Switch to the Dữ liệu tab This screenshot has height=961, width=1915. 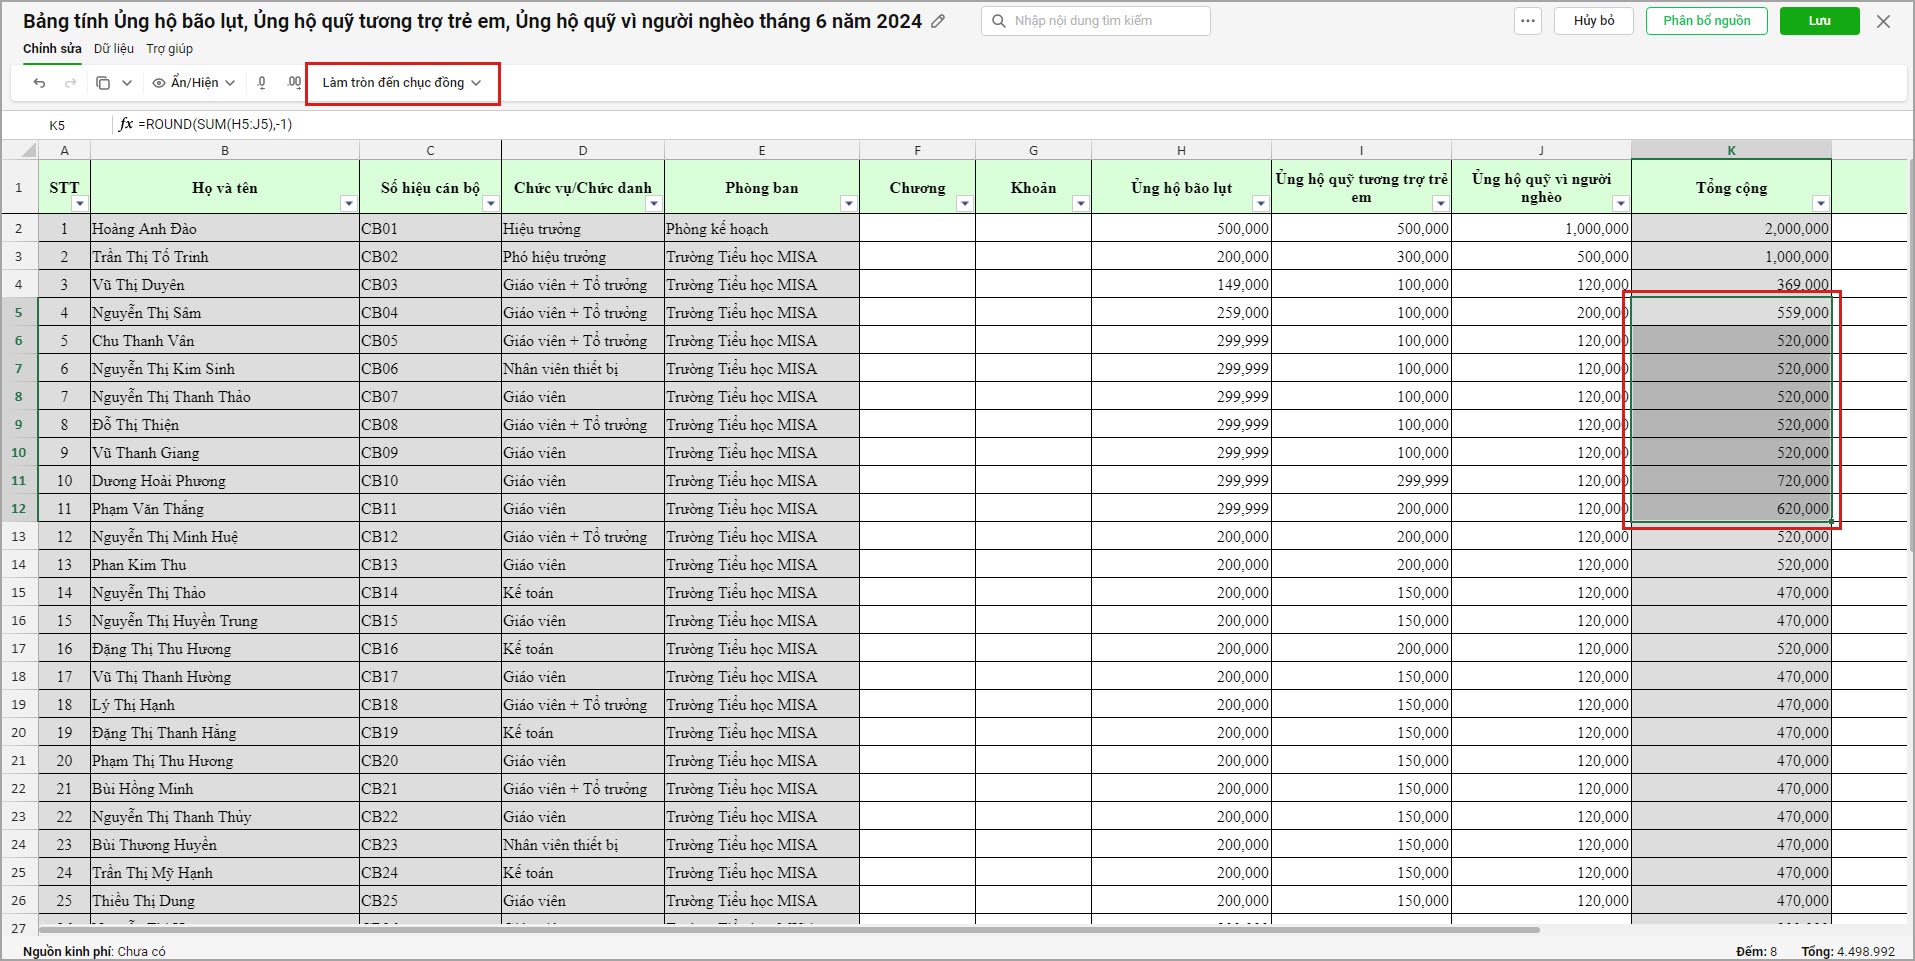[x=114, y=49]
